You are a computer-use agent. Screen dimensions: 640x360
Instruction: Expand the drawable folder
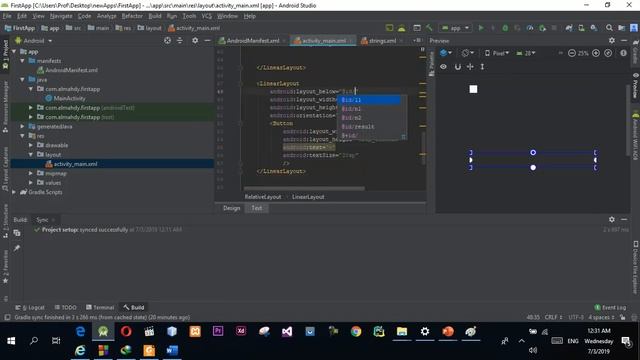click(x=31, y=145)
